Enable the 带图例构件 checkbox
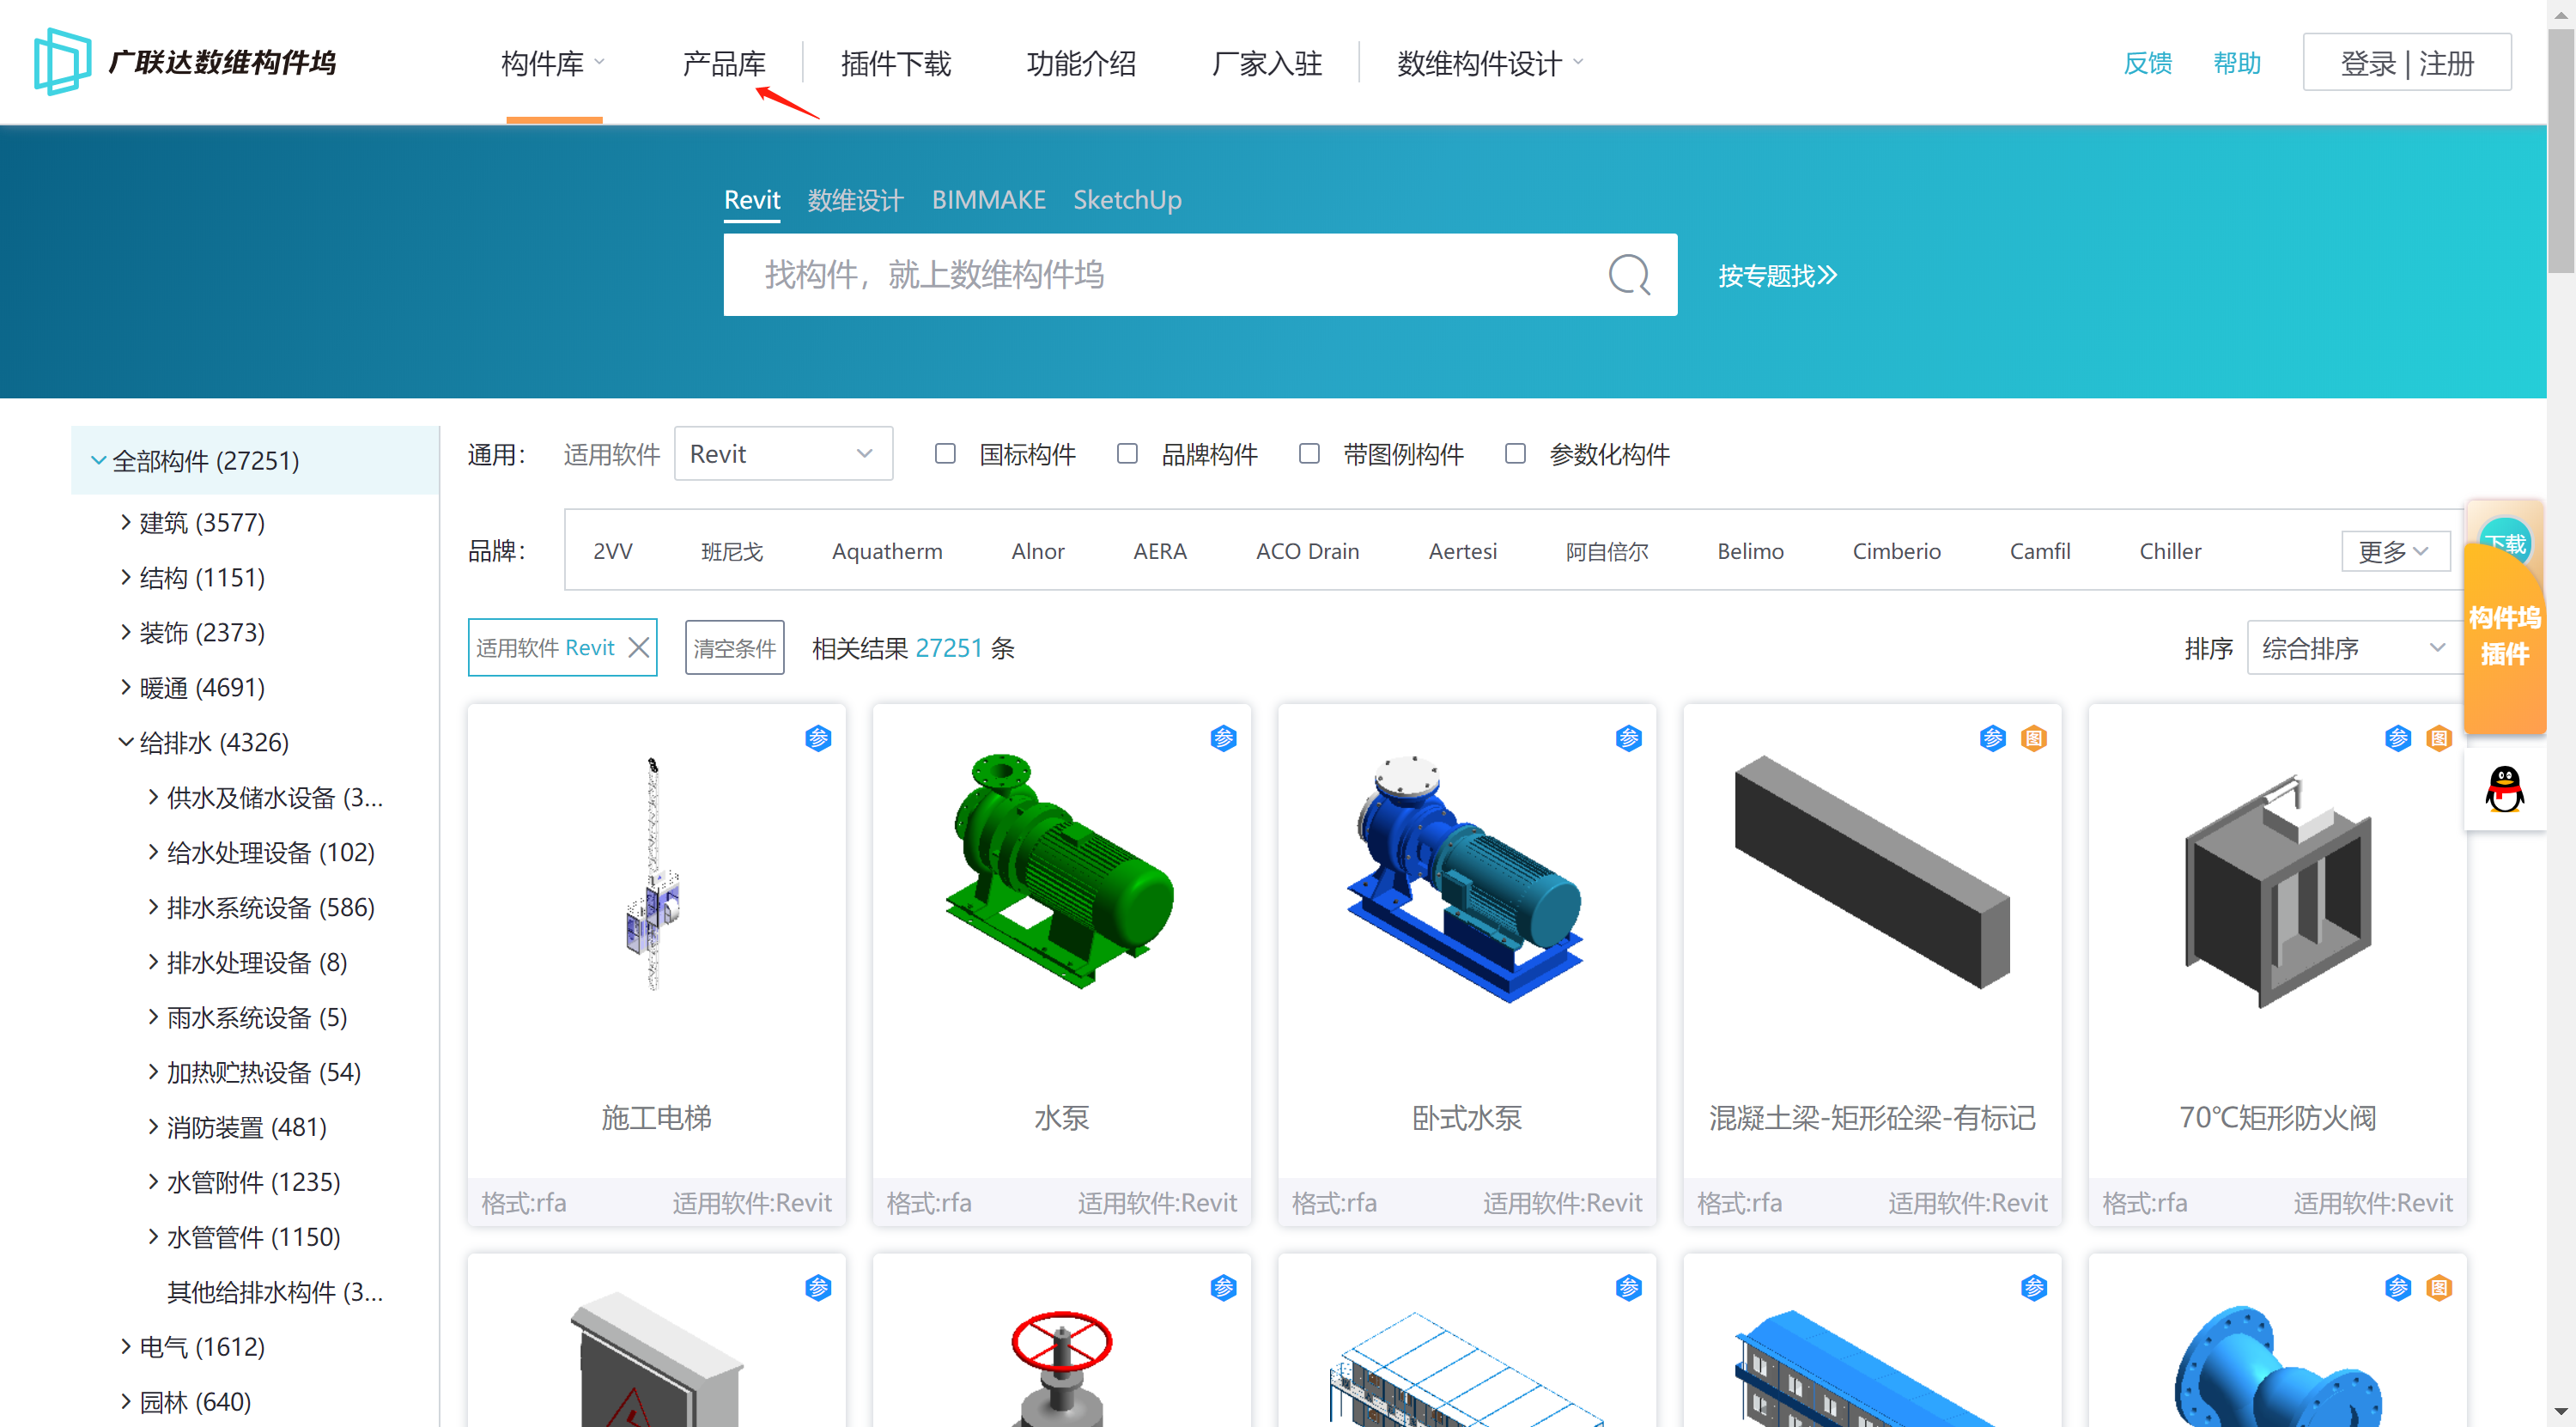The image size is (2576, 1427). pos(1309,454)
